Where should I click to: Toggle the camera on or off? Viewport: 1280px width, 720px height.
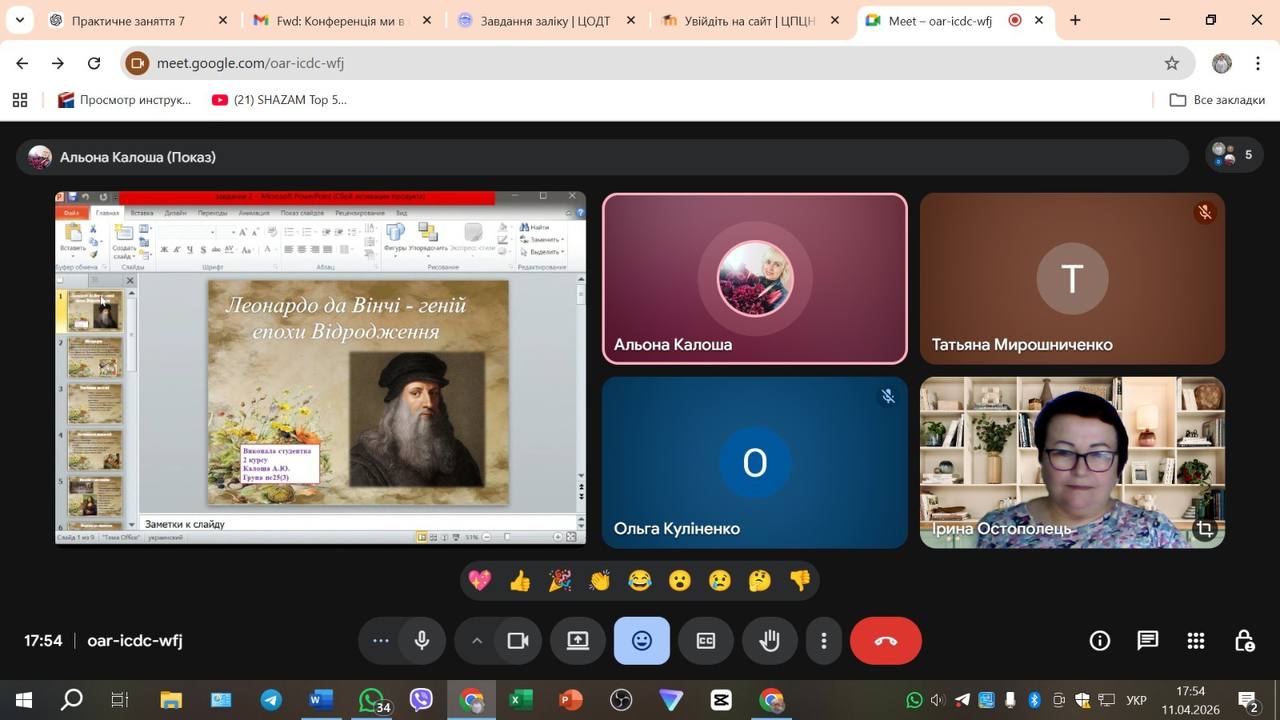(x=517, y=641)
